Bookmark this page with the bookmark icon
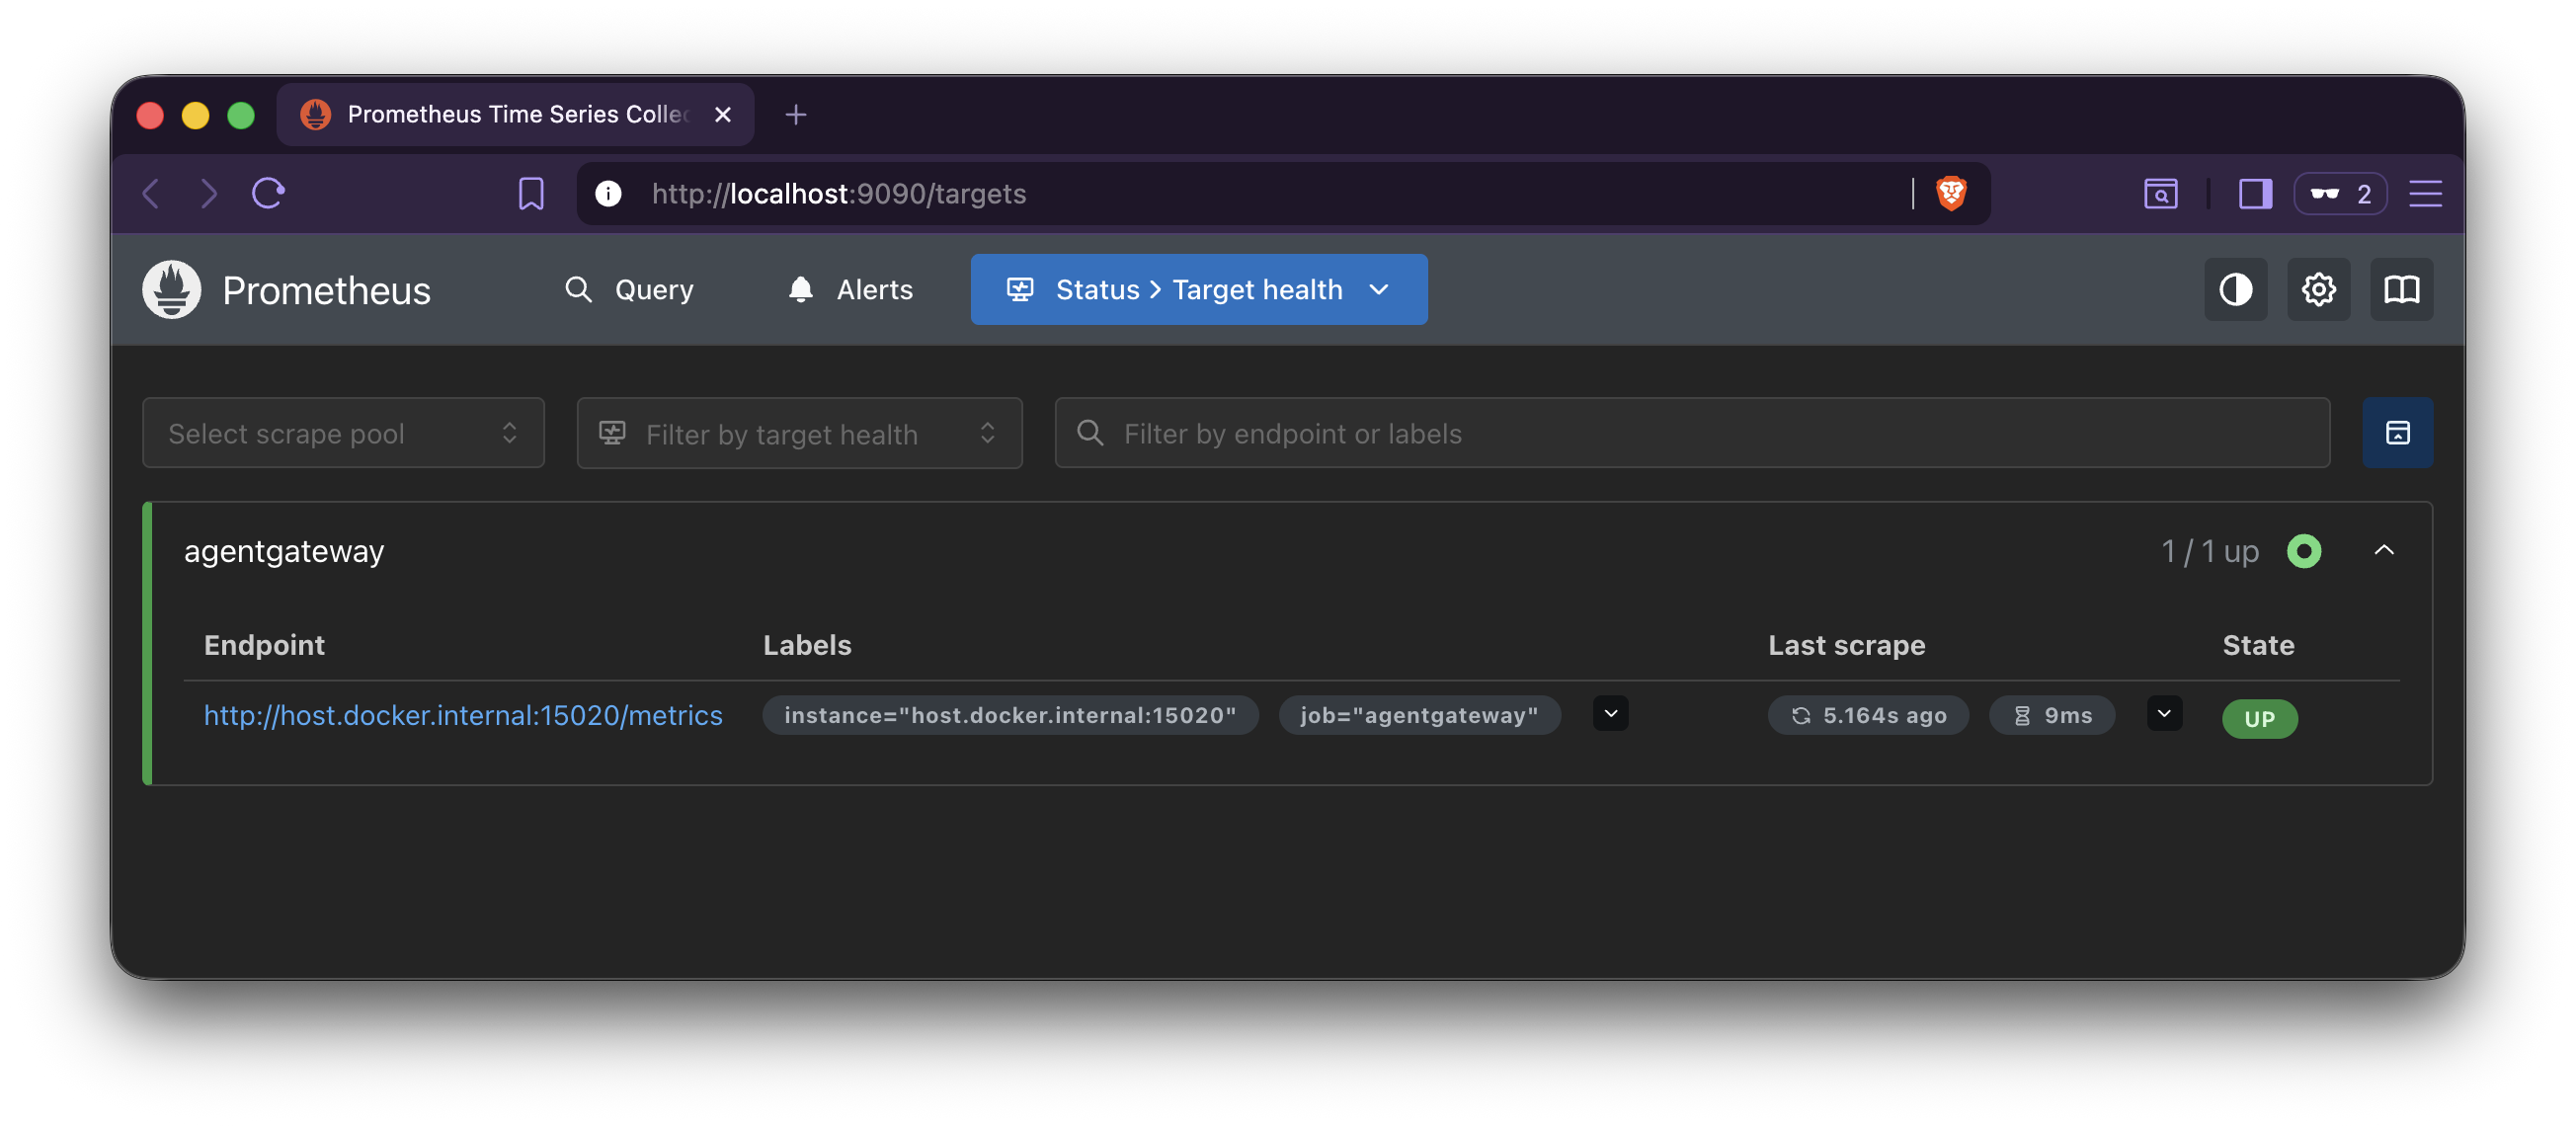 (x=531, y=193)
